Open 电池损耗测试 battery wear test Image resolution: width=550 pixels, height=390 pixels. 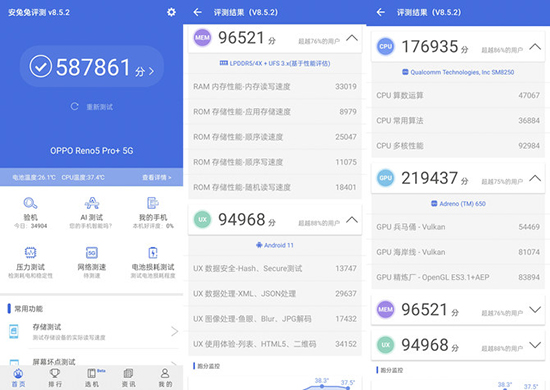tap(153, 253)
